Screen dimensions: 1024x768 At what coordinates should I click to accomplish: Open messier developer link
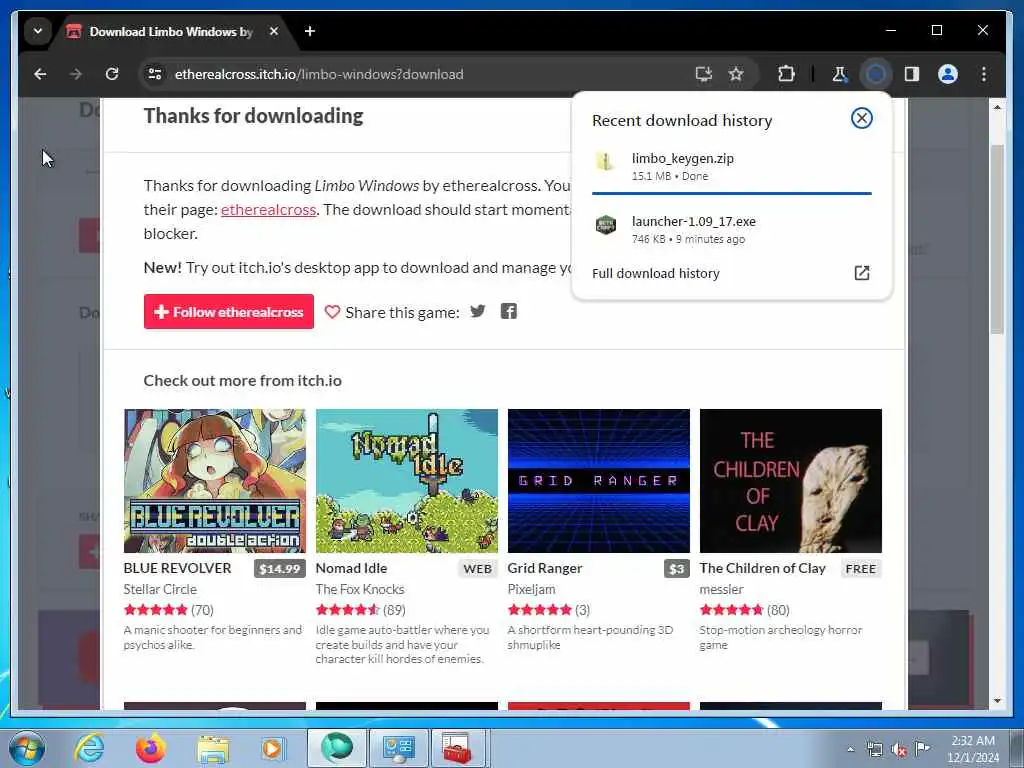pyautogui.click(x=722, y=589)
